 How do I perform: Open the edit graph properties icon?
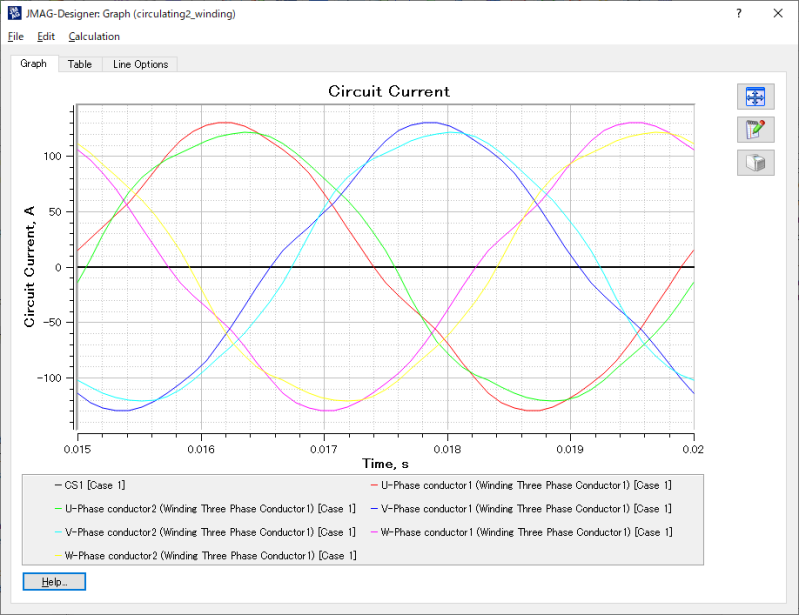pos(755,129)
